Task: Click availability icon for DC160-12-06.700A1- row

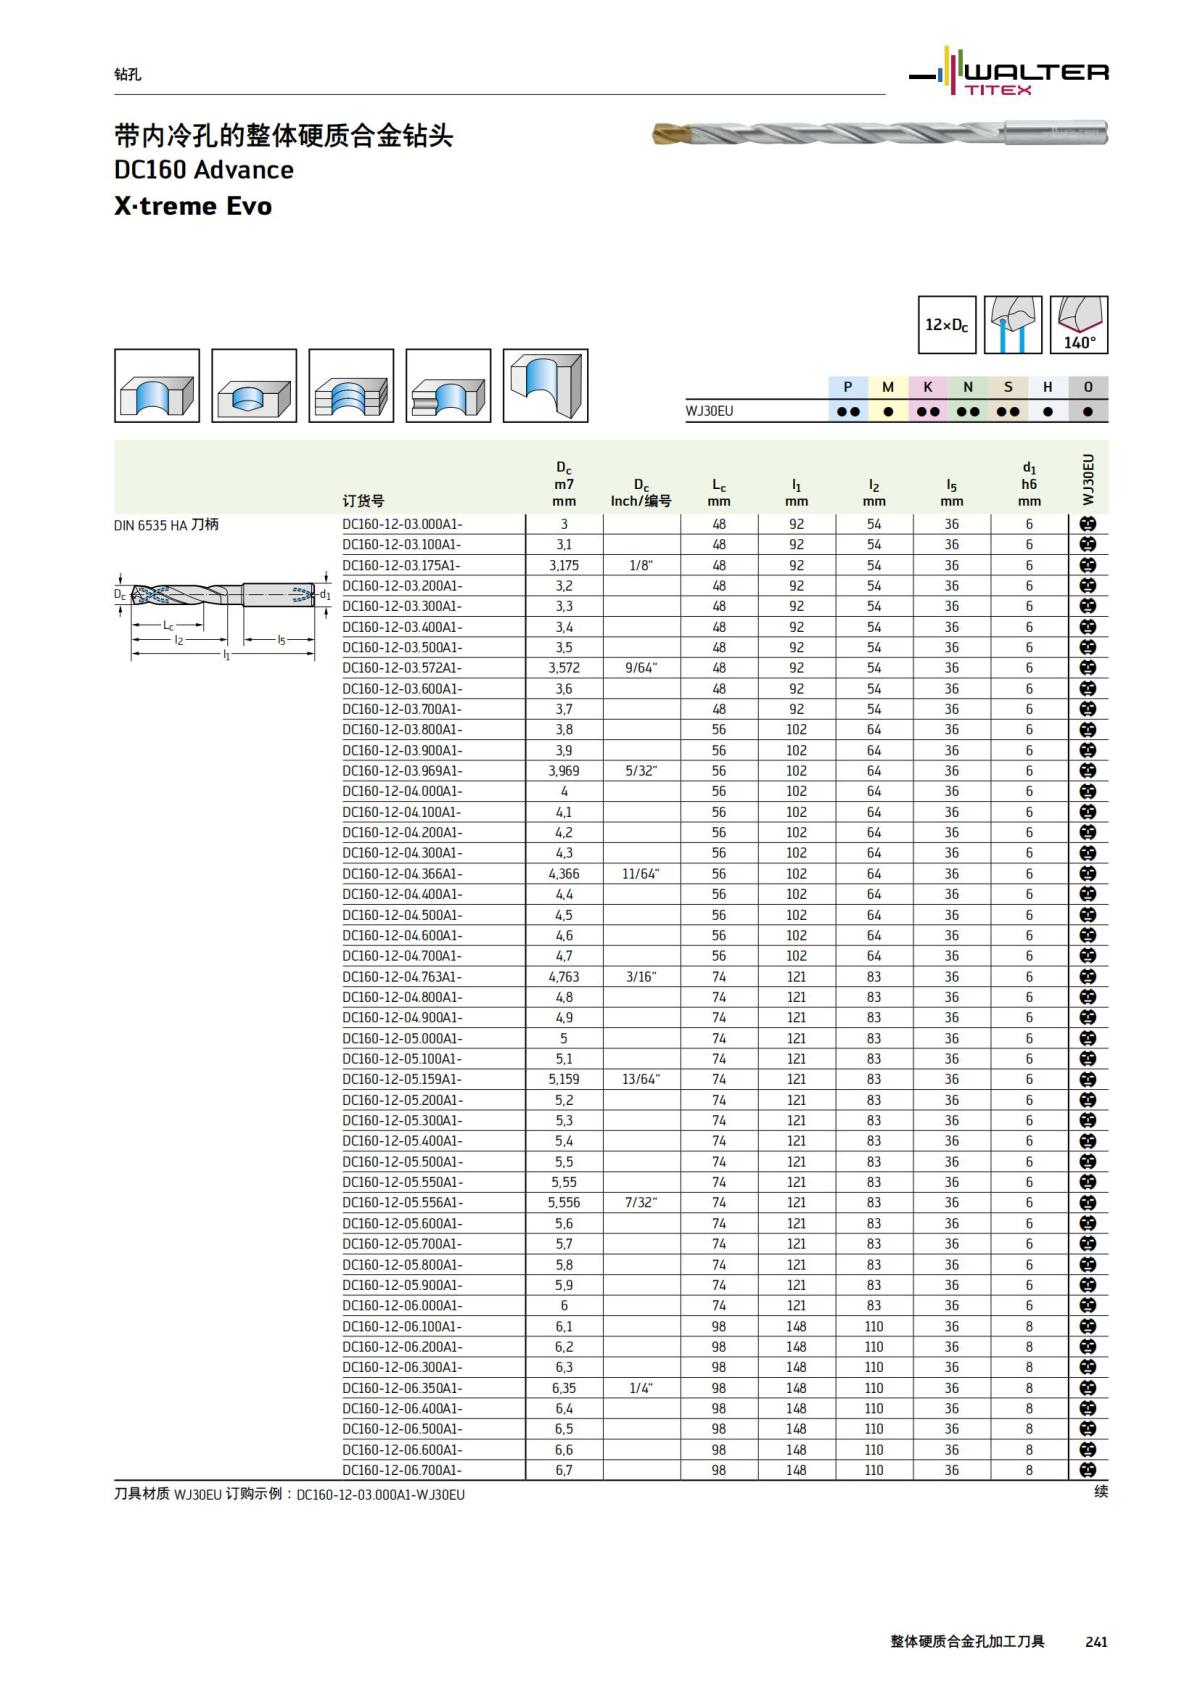Action: point(1088,1470)
